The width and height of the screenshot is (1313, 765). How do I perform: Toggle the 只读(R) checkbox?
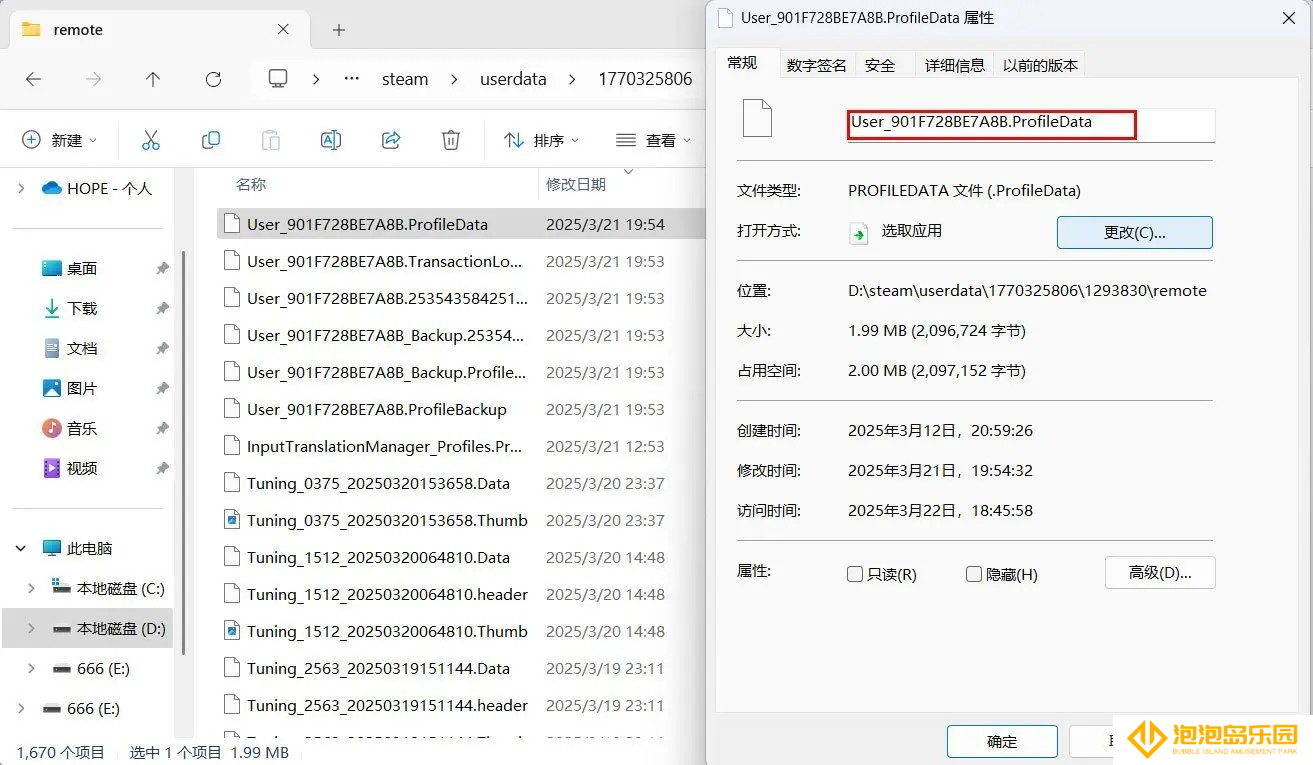855,574
